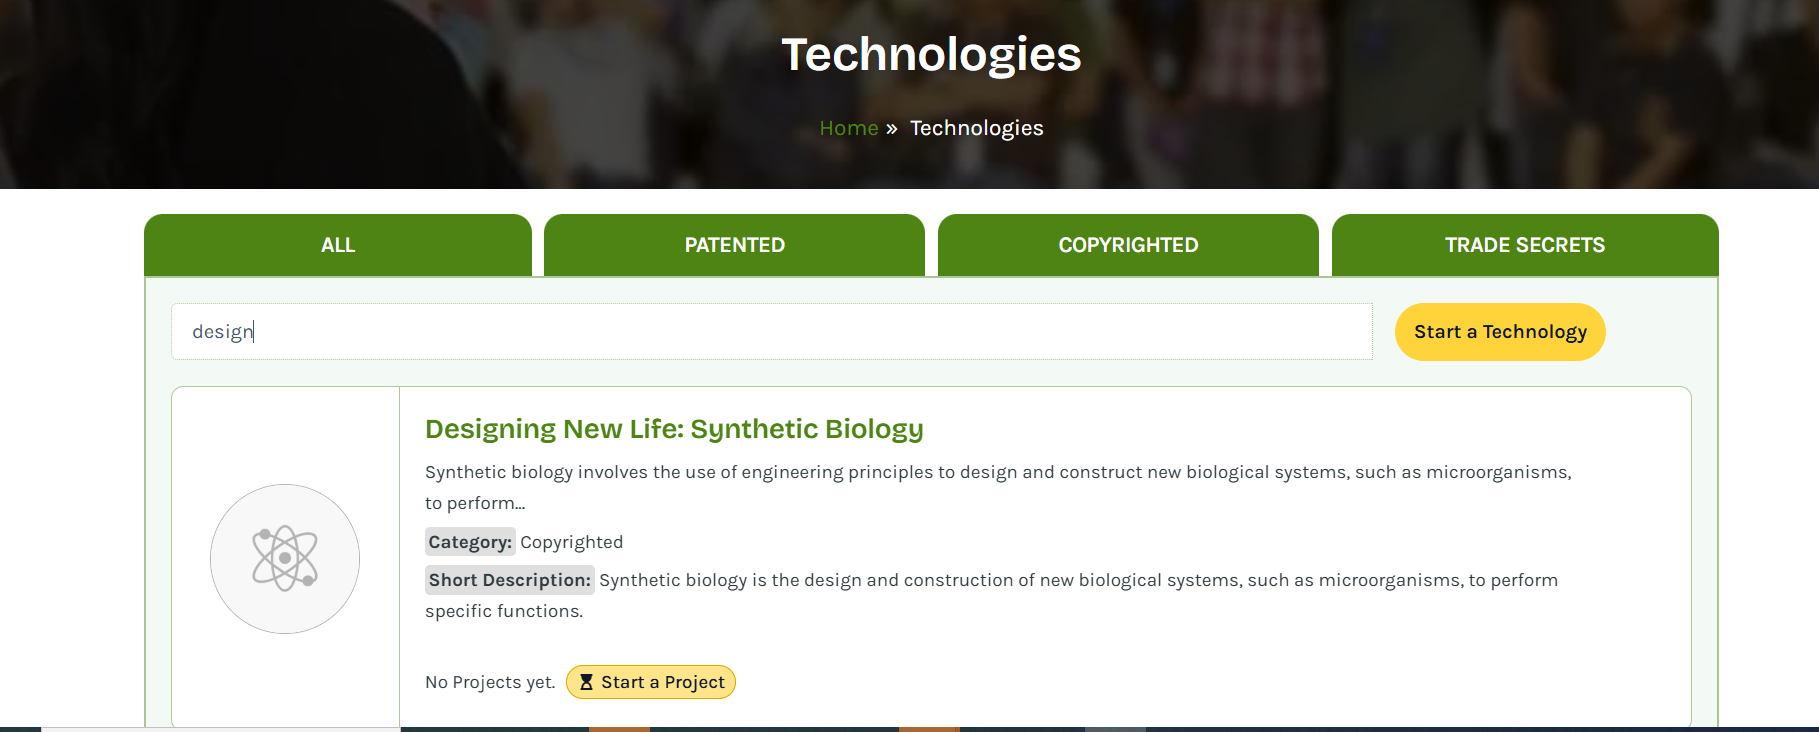
Task: Click the summary paragraph ending "to perform..."
Action: tap(997, 473)
